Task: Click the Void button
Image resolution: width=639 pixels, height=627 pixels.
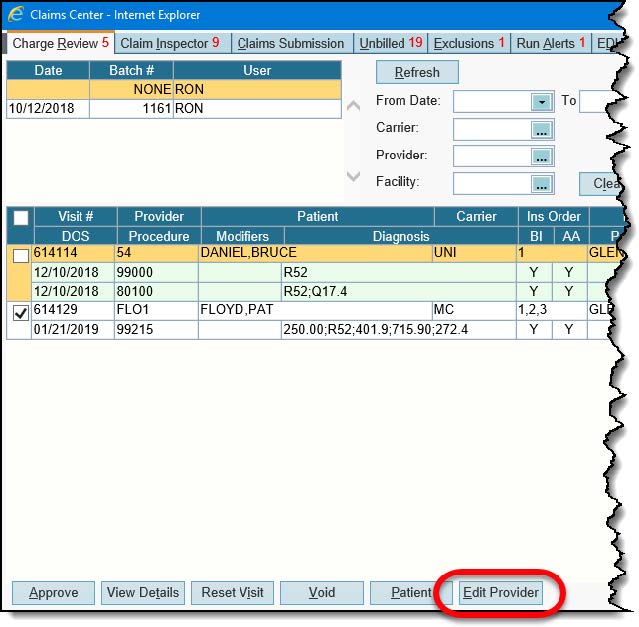Action: [322, 592]
